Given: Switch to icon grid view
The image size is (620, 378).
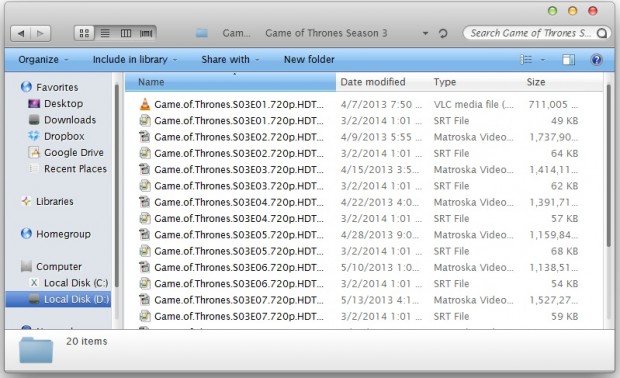Looking at the screenshot, I should tap(84, 33).
